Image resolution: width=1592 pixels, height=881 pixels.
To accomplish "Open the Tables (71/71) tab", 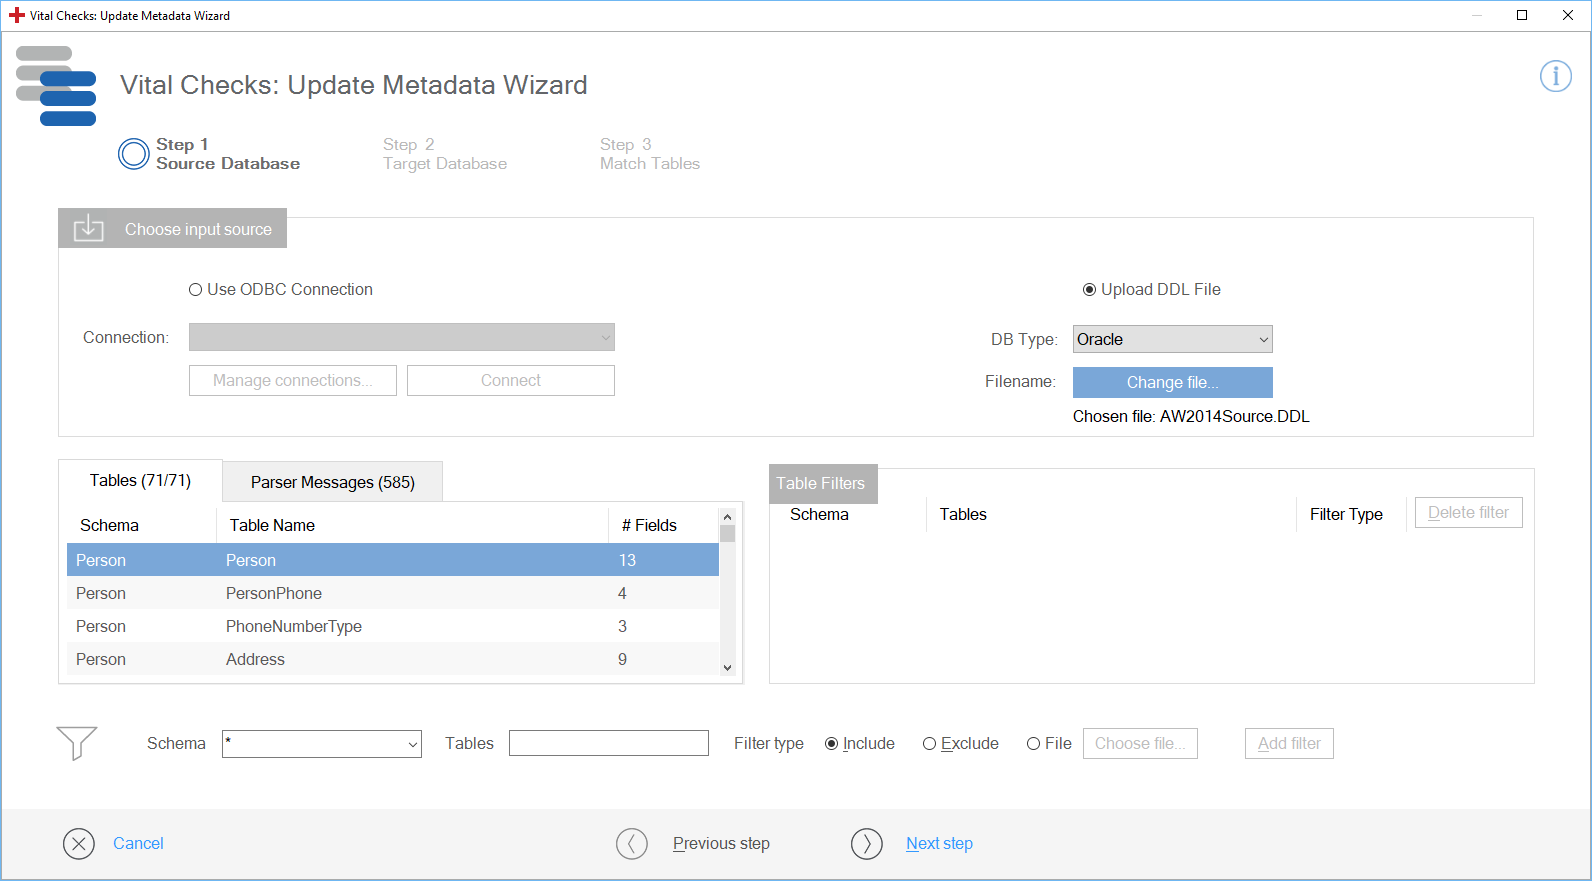I will [140, 481].
